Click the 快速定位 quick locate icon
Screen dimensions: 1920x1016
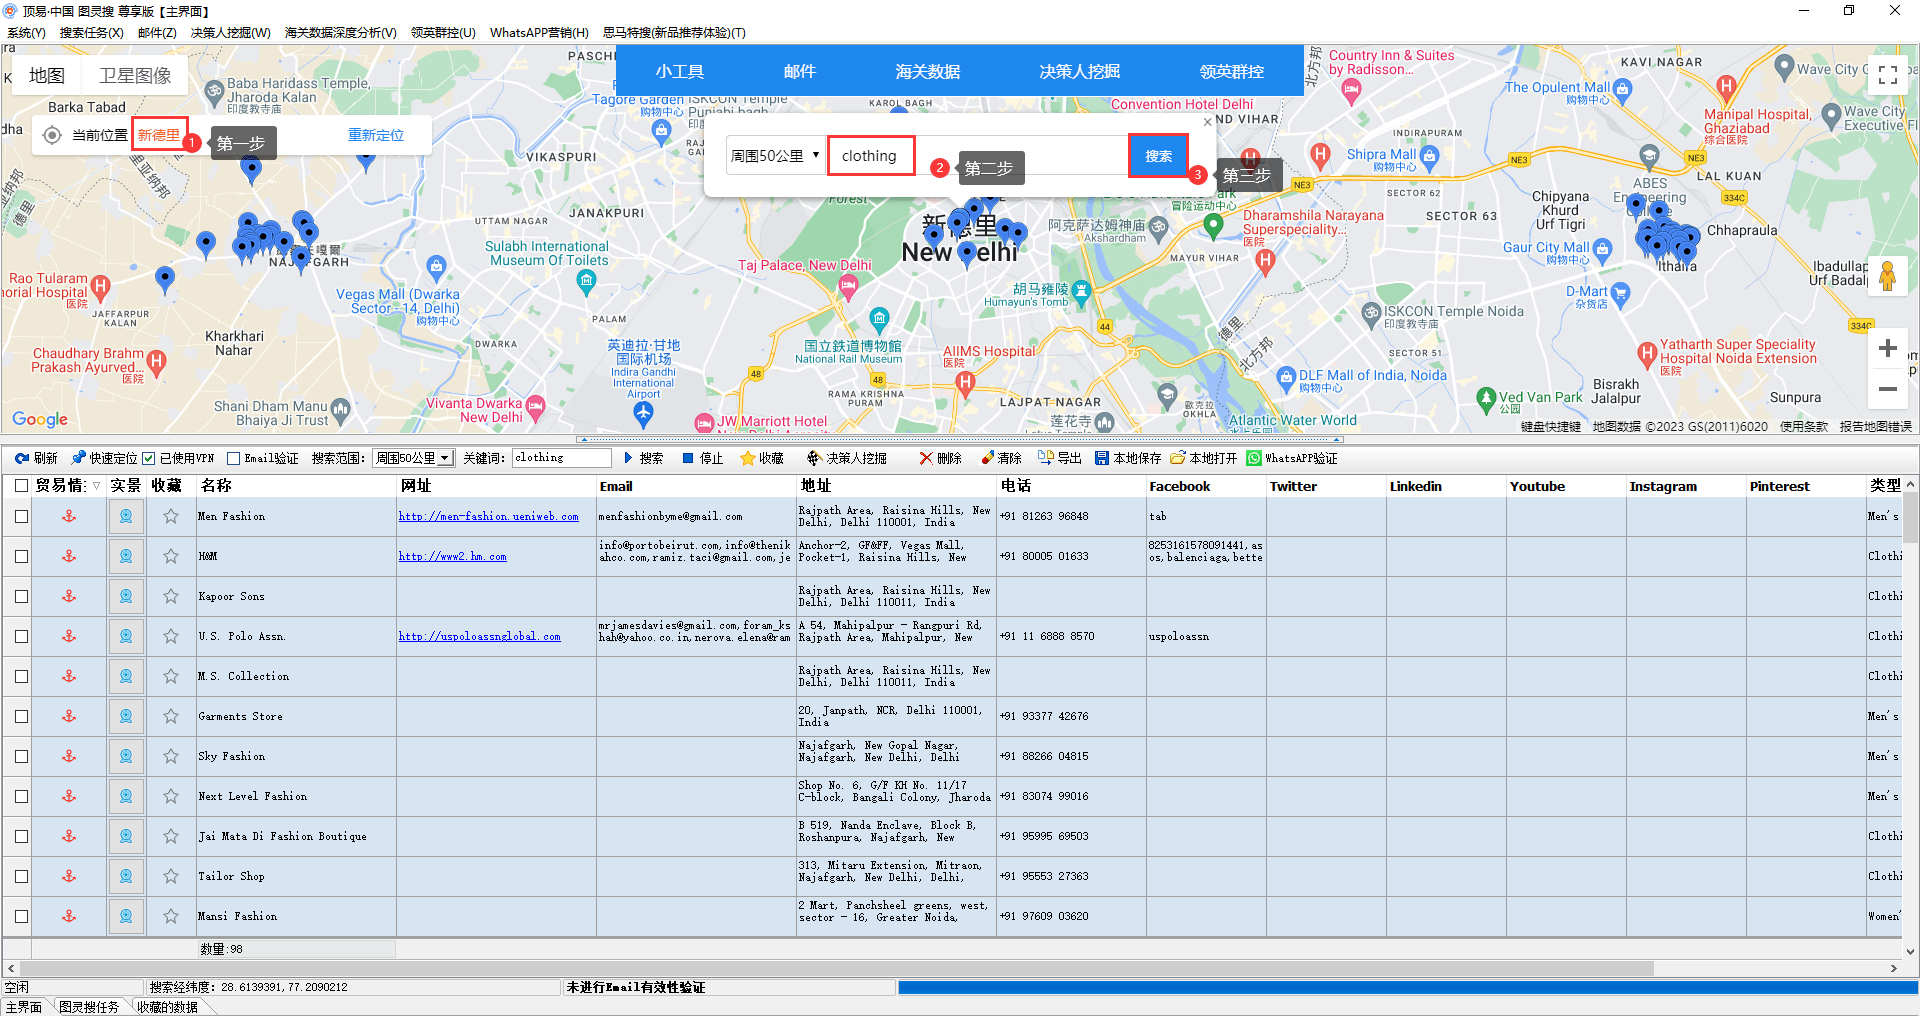79,458
